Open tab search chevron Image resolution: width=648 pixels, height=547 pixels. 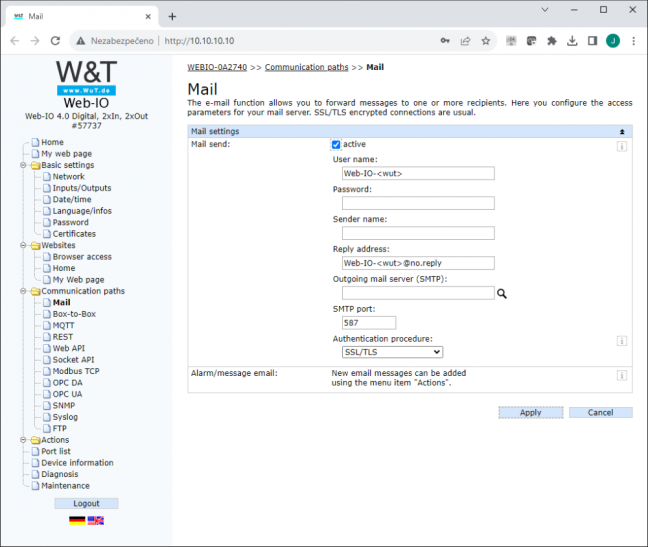(x=545, y=10)
